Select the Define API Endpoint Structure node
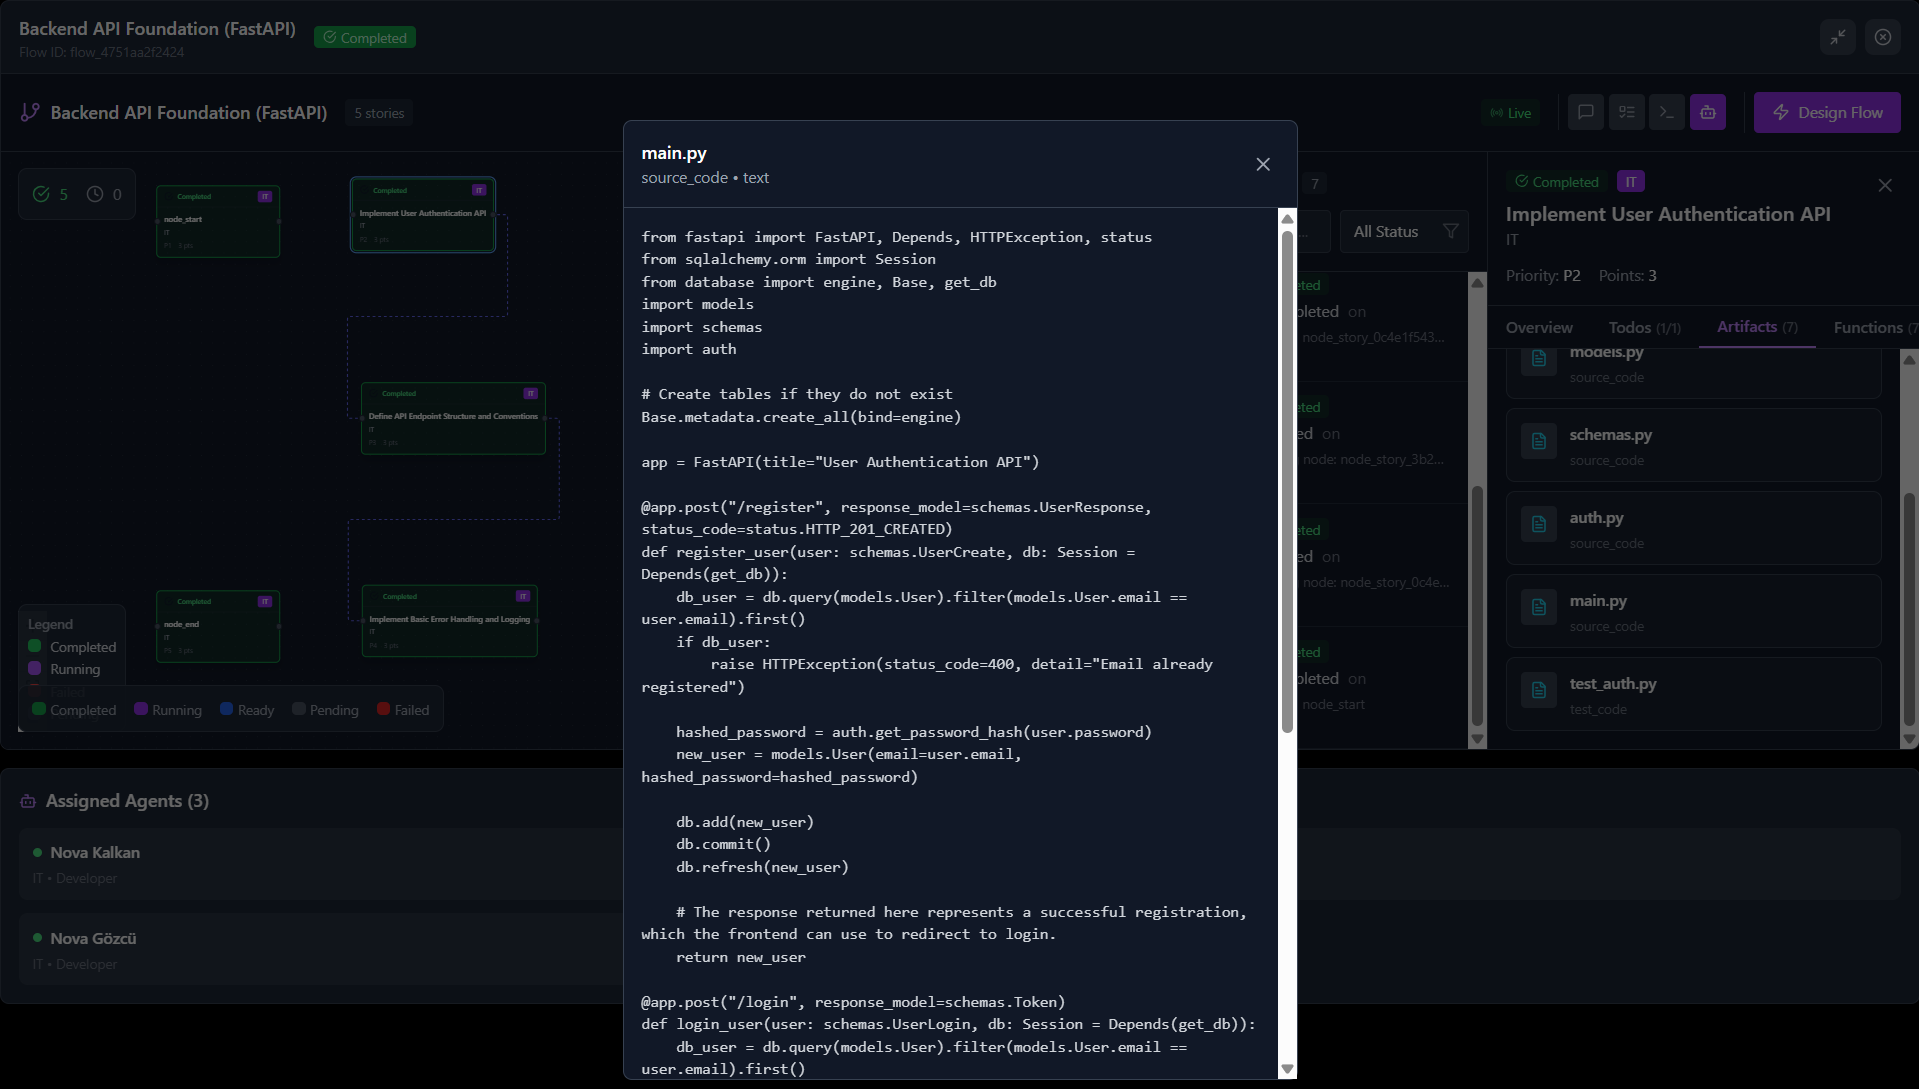 click(x=453, y=418)
